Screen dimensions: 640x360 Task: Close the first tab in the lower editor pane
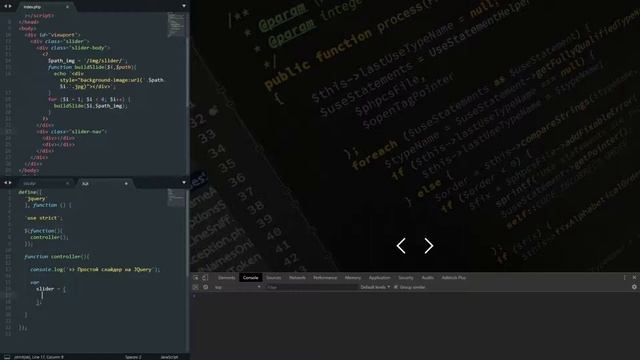click(x=67, y=184)
